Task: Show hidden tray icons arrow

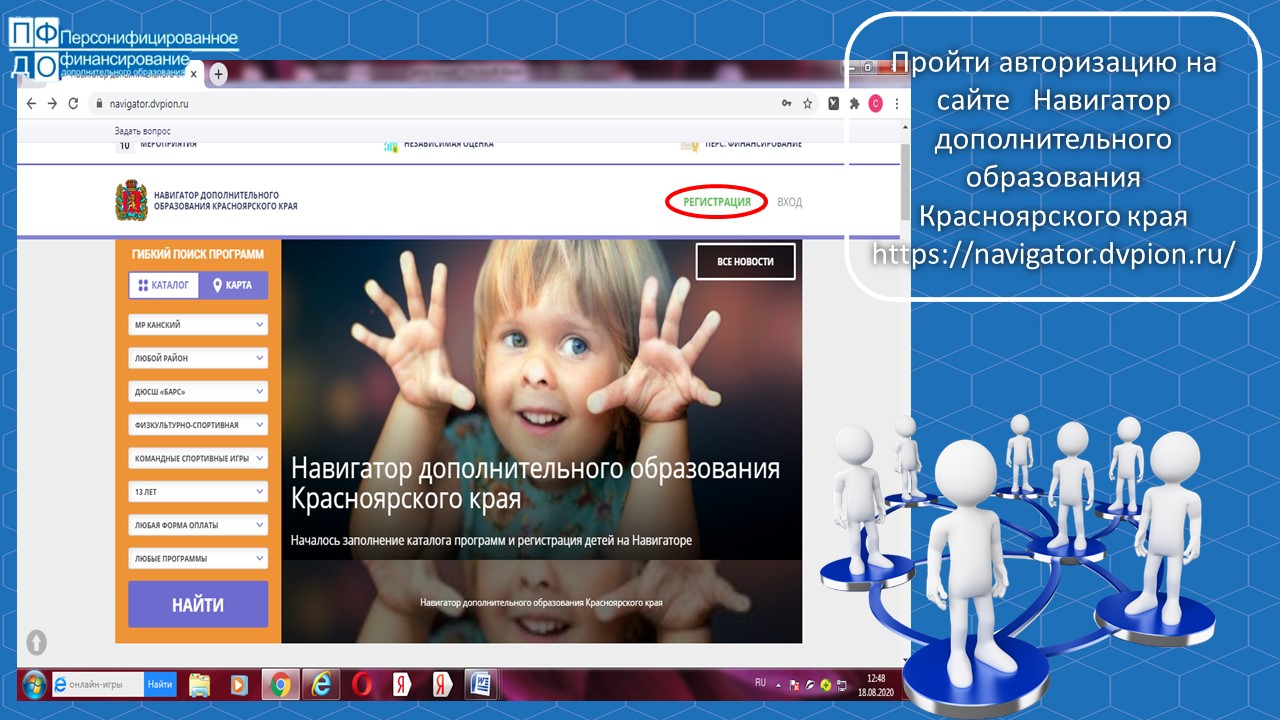Action: pyautogui.click(x=779, y=684)
